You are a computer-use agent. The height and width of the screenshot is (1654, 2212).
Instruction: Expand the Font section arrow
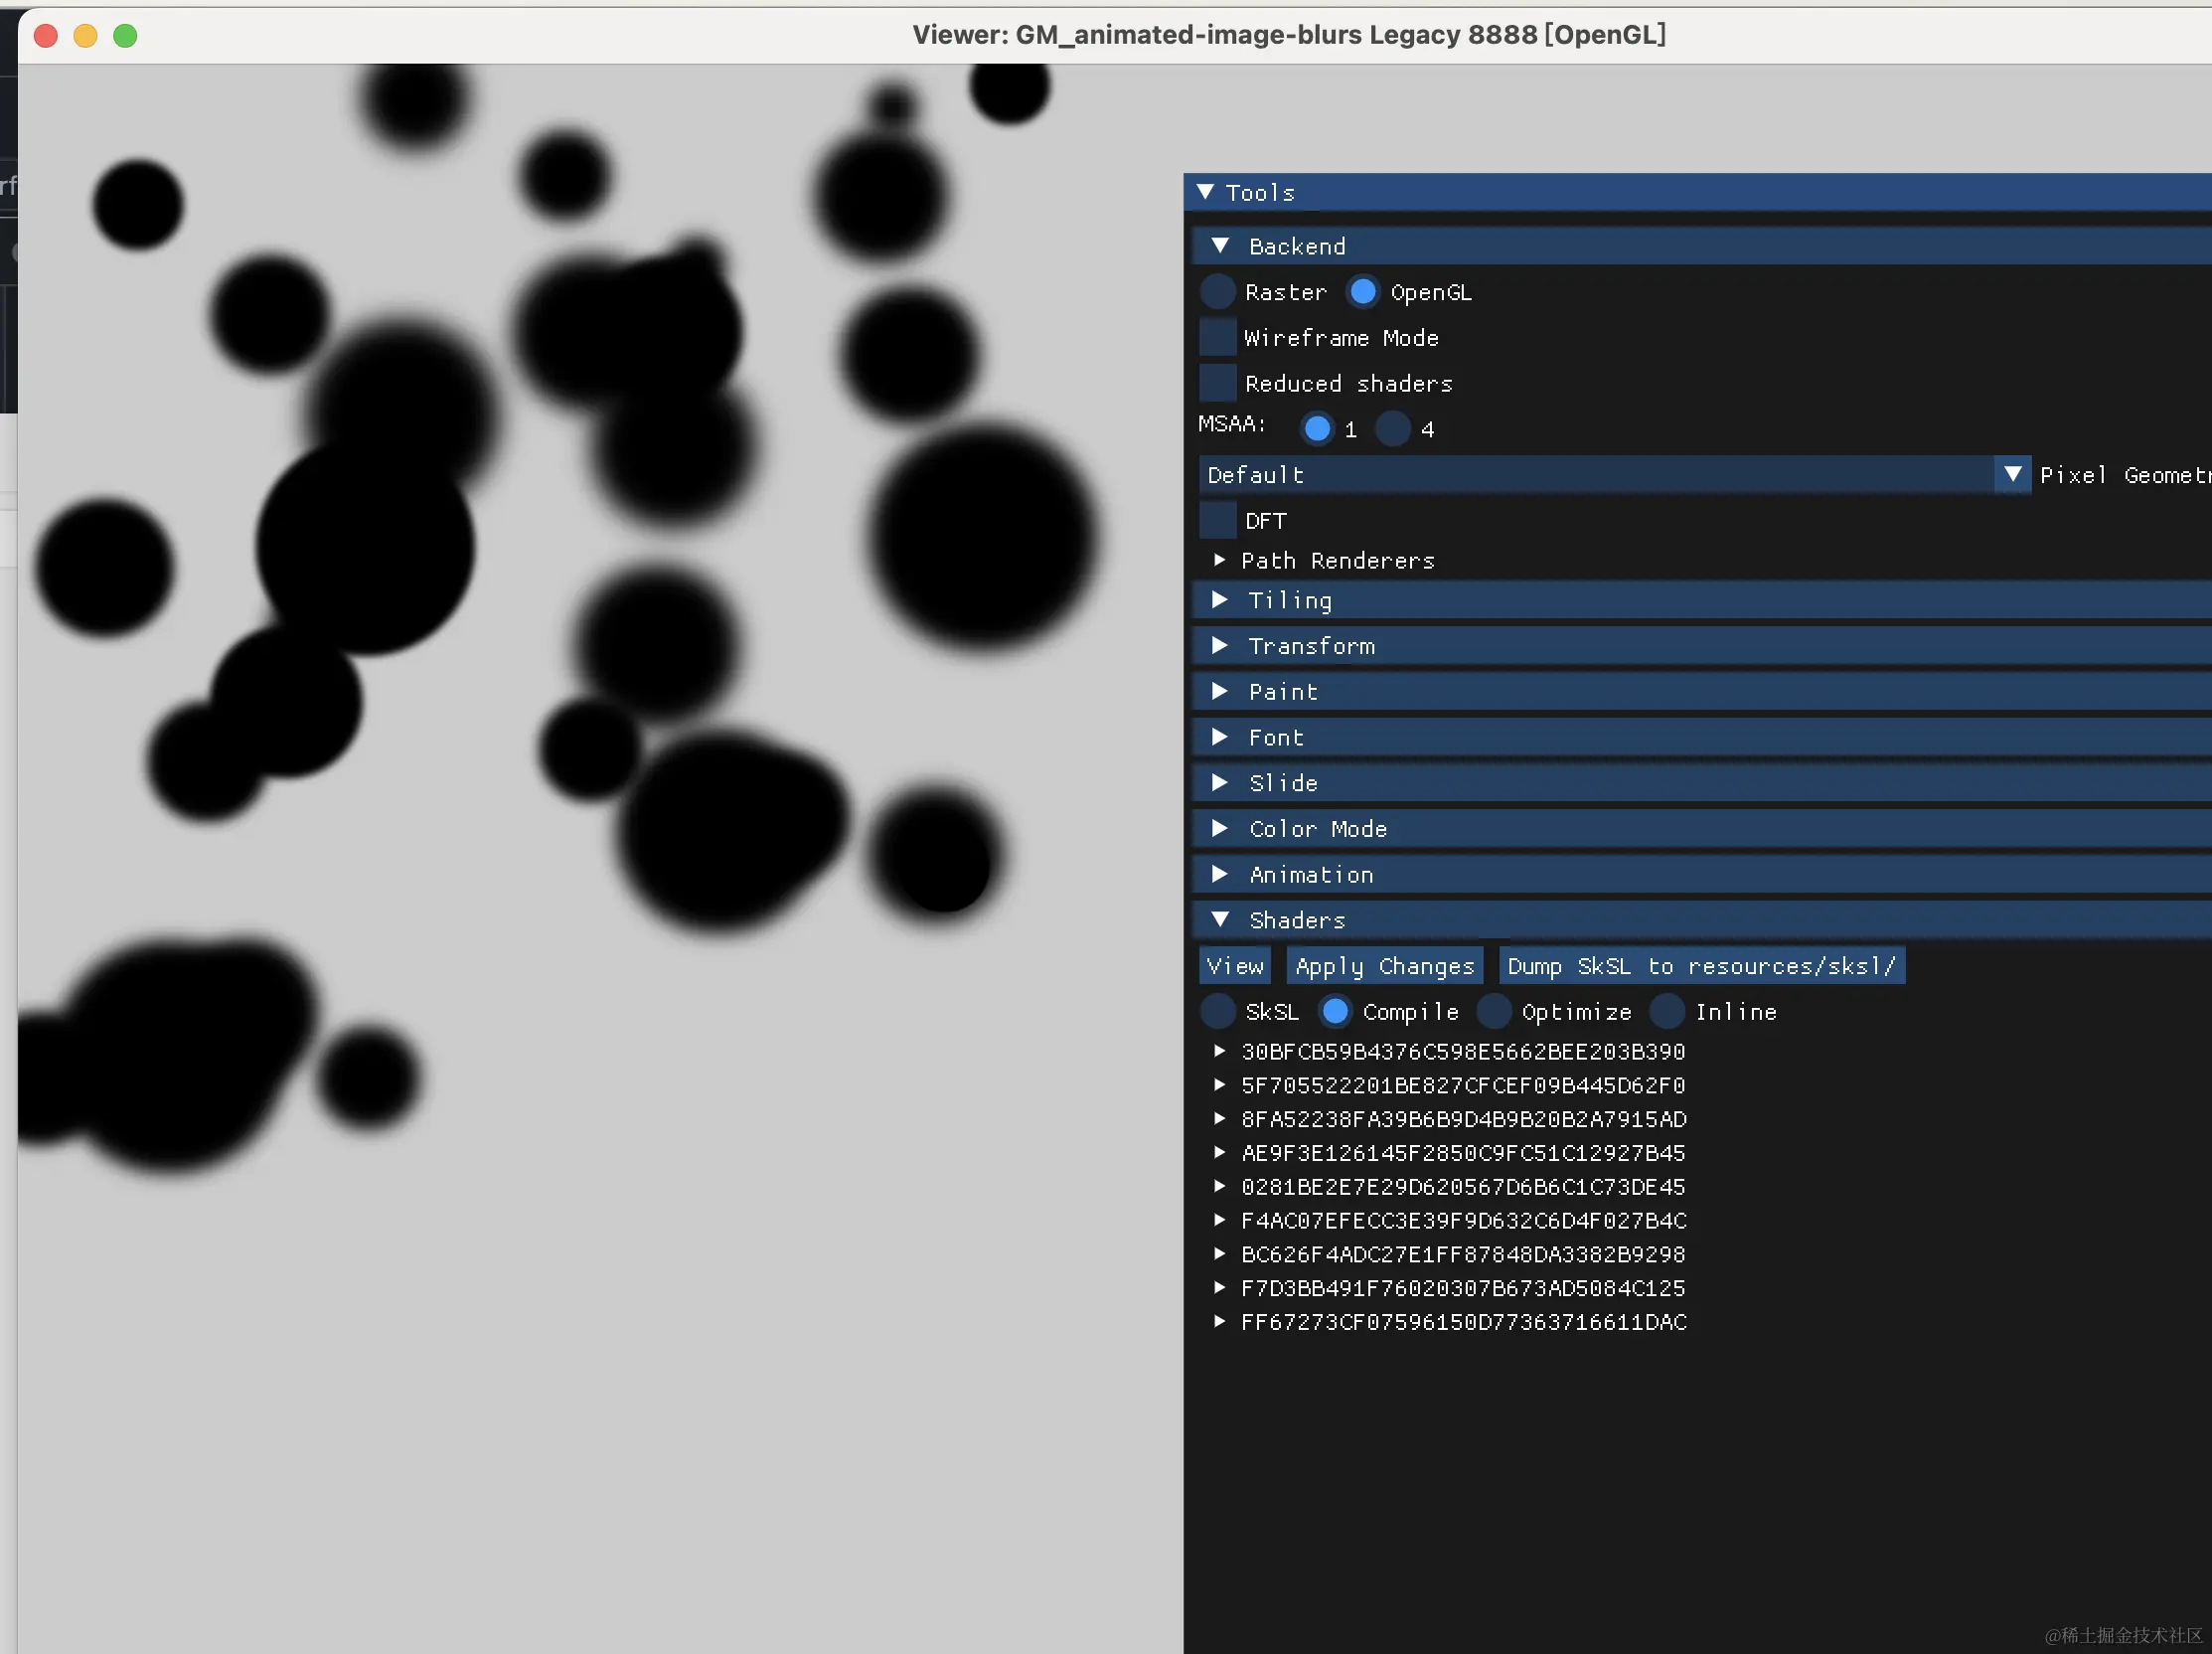point(1220,738)
